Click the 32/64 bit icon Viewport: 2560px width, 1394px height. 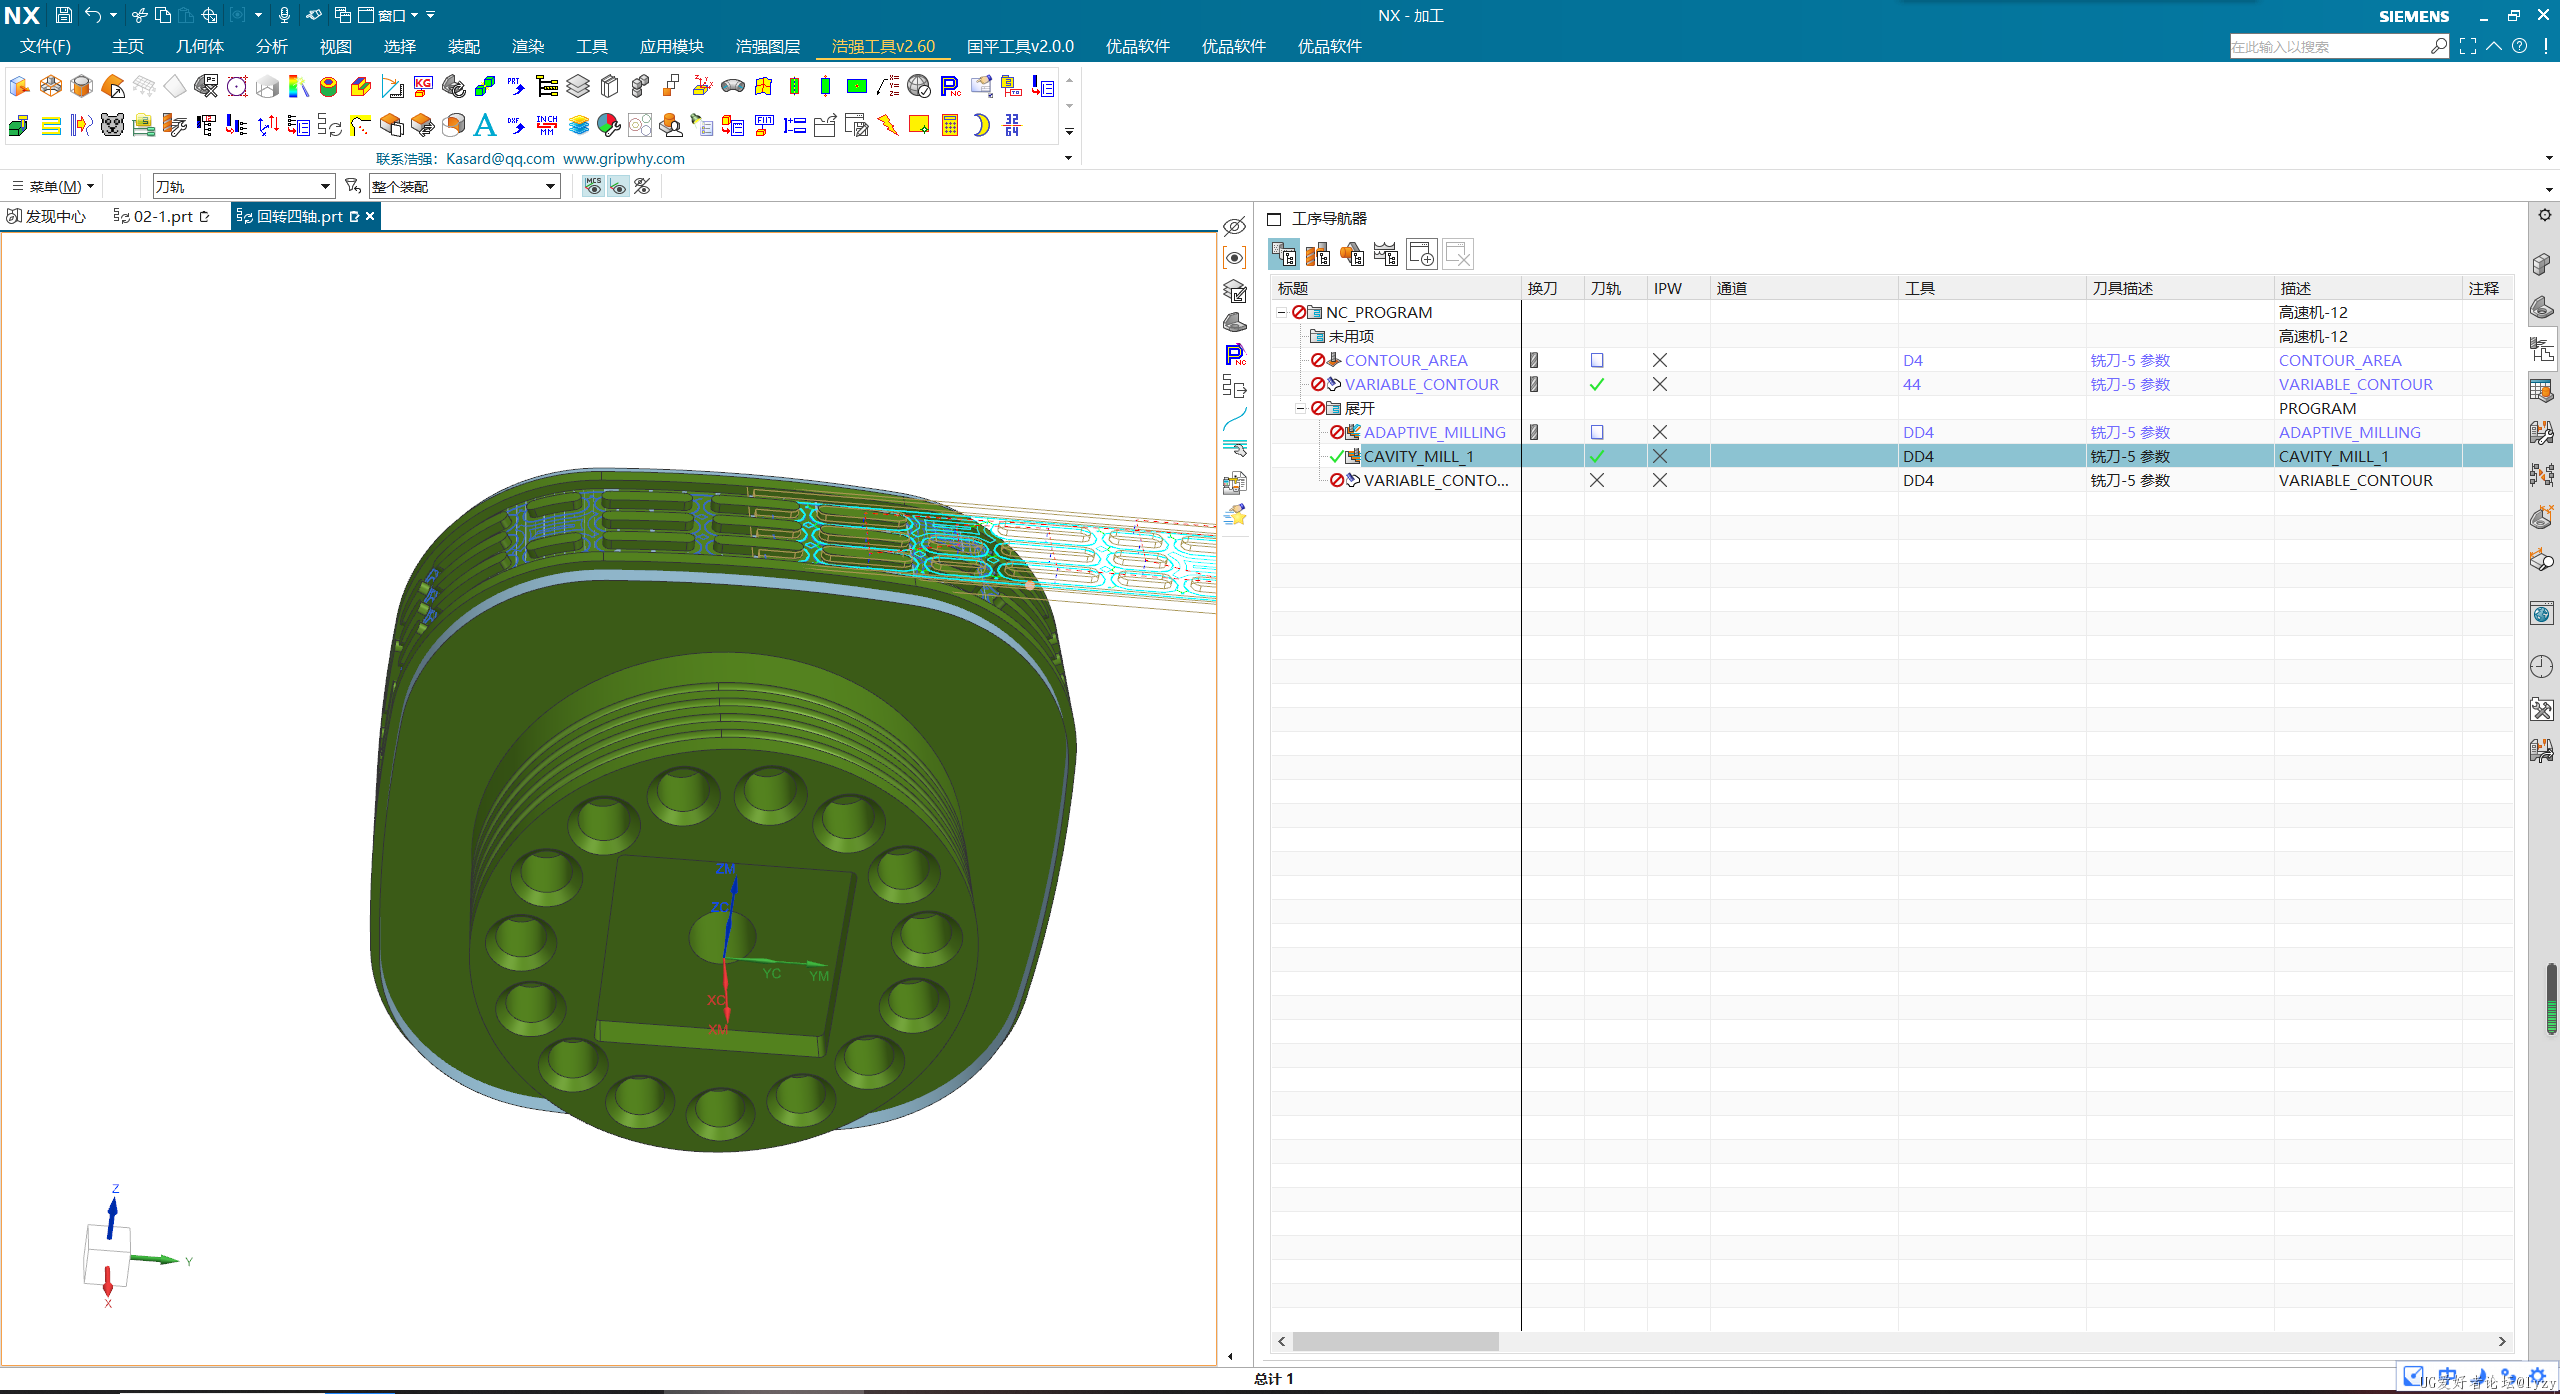[1012, 125]
